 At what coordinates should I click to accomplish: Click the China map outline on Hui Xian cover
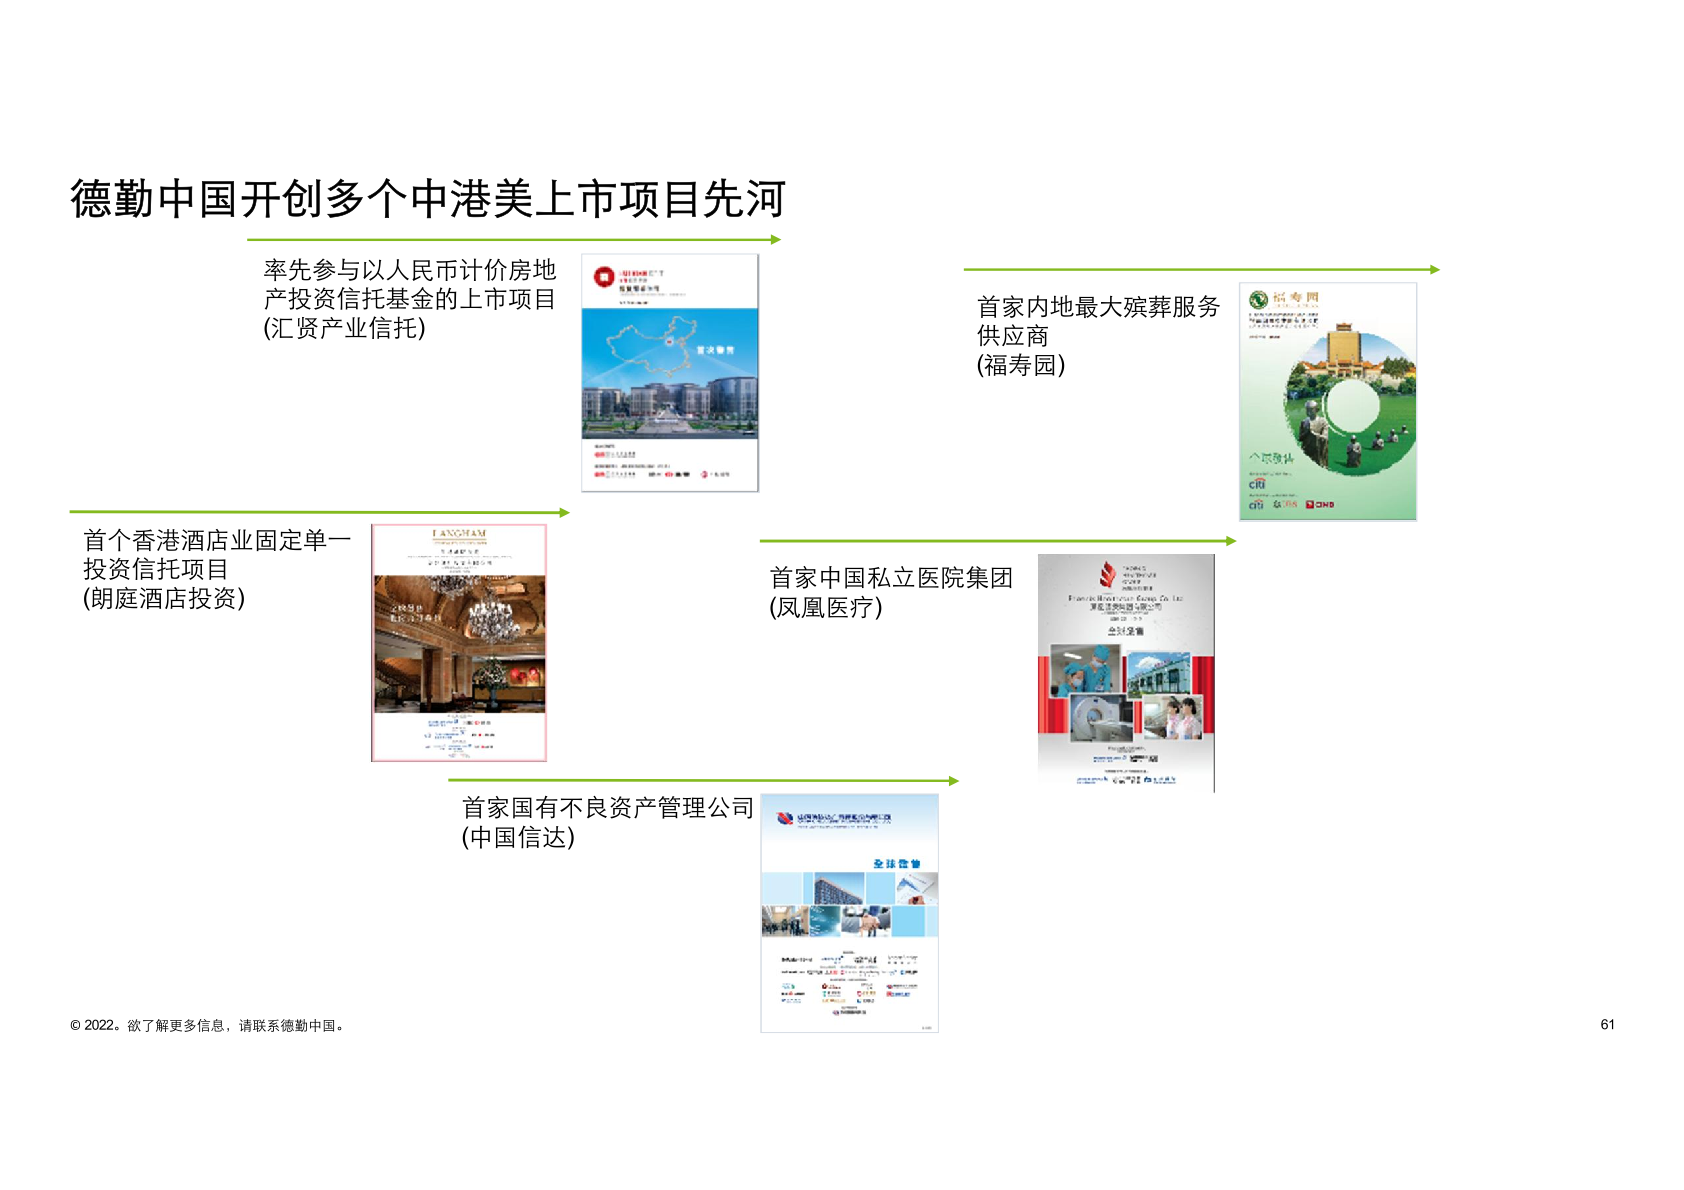[x=652, y=342]
